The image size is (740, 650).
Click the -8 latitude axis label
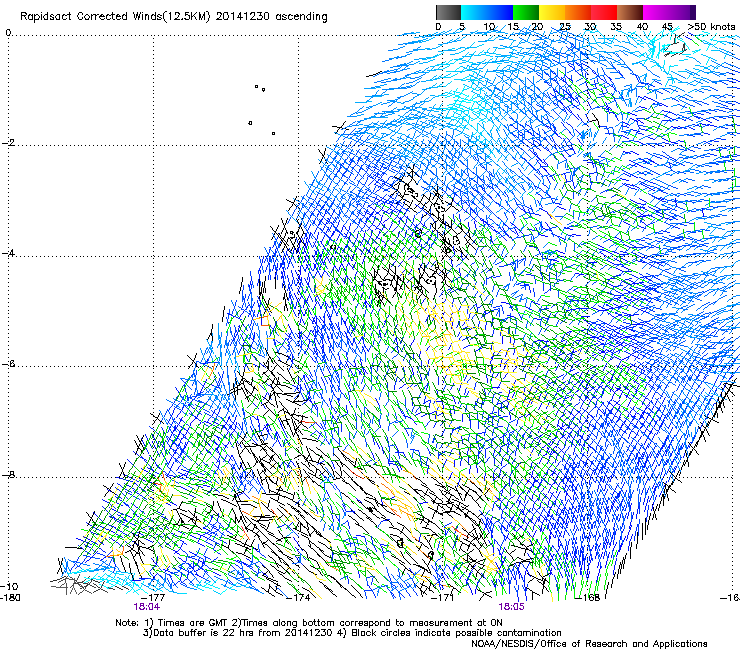8,475
